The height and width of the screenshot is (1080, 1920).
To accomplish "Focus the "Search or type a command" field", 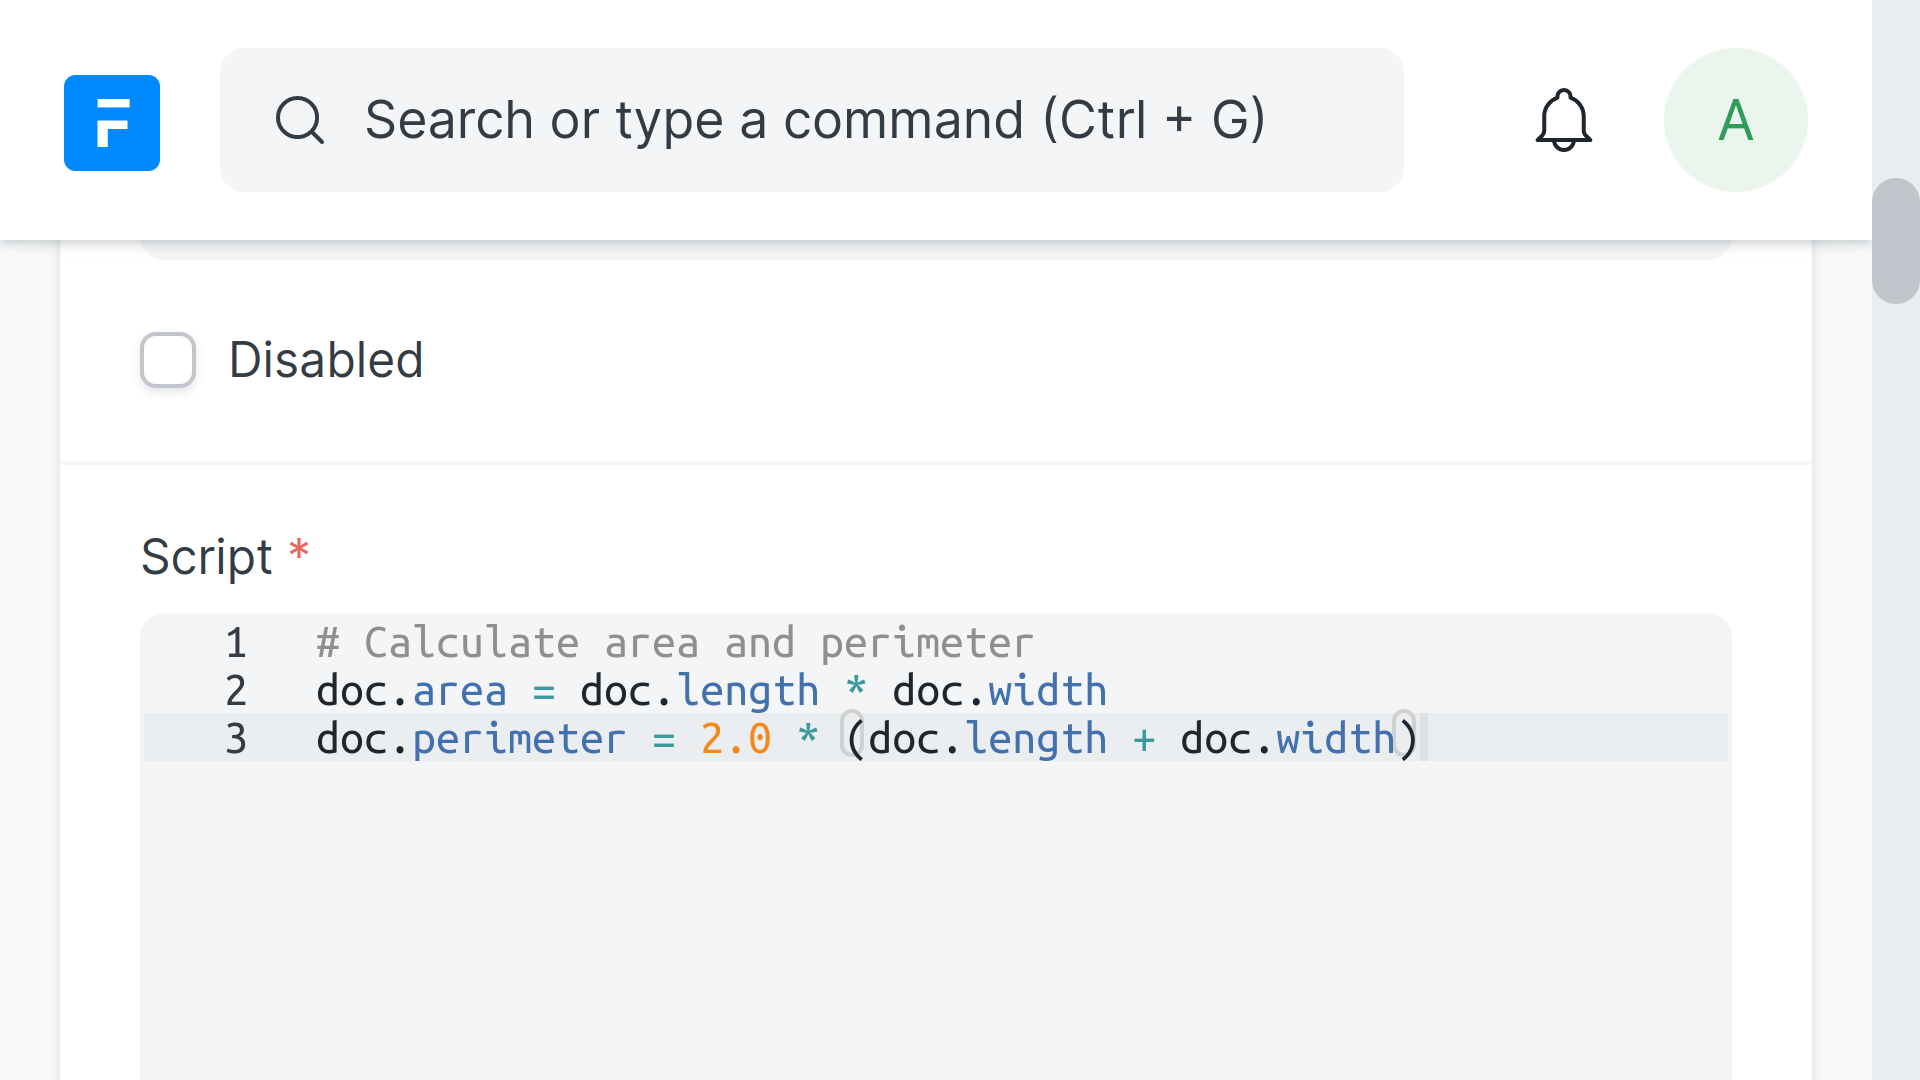I will tap(814, 121).
